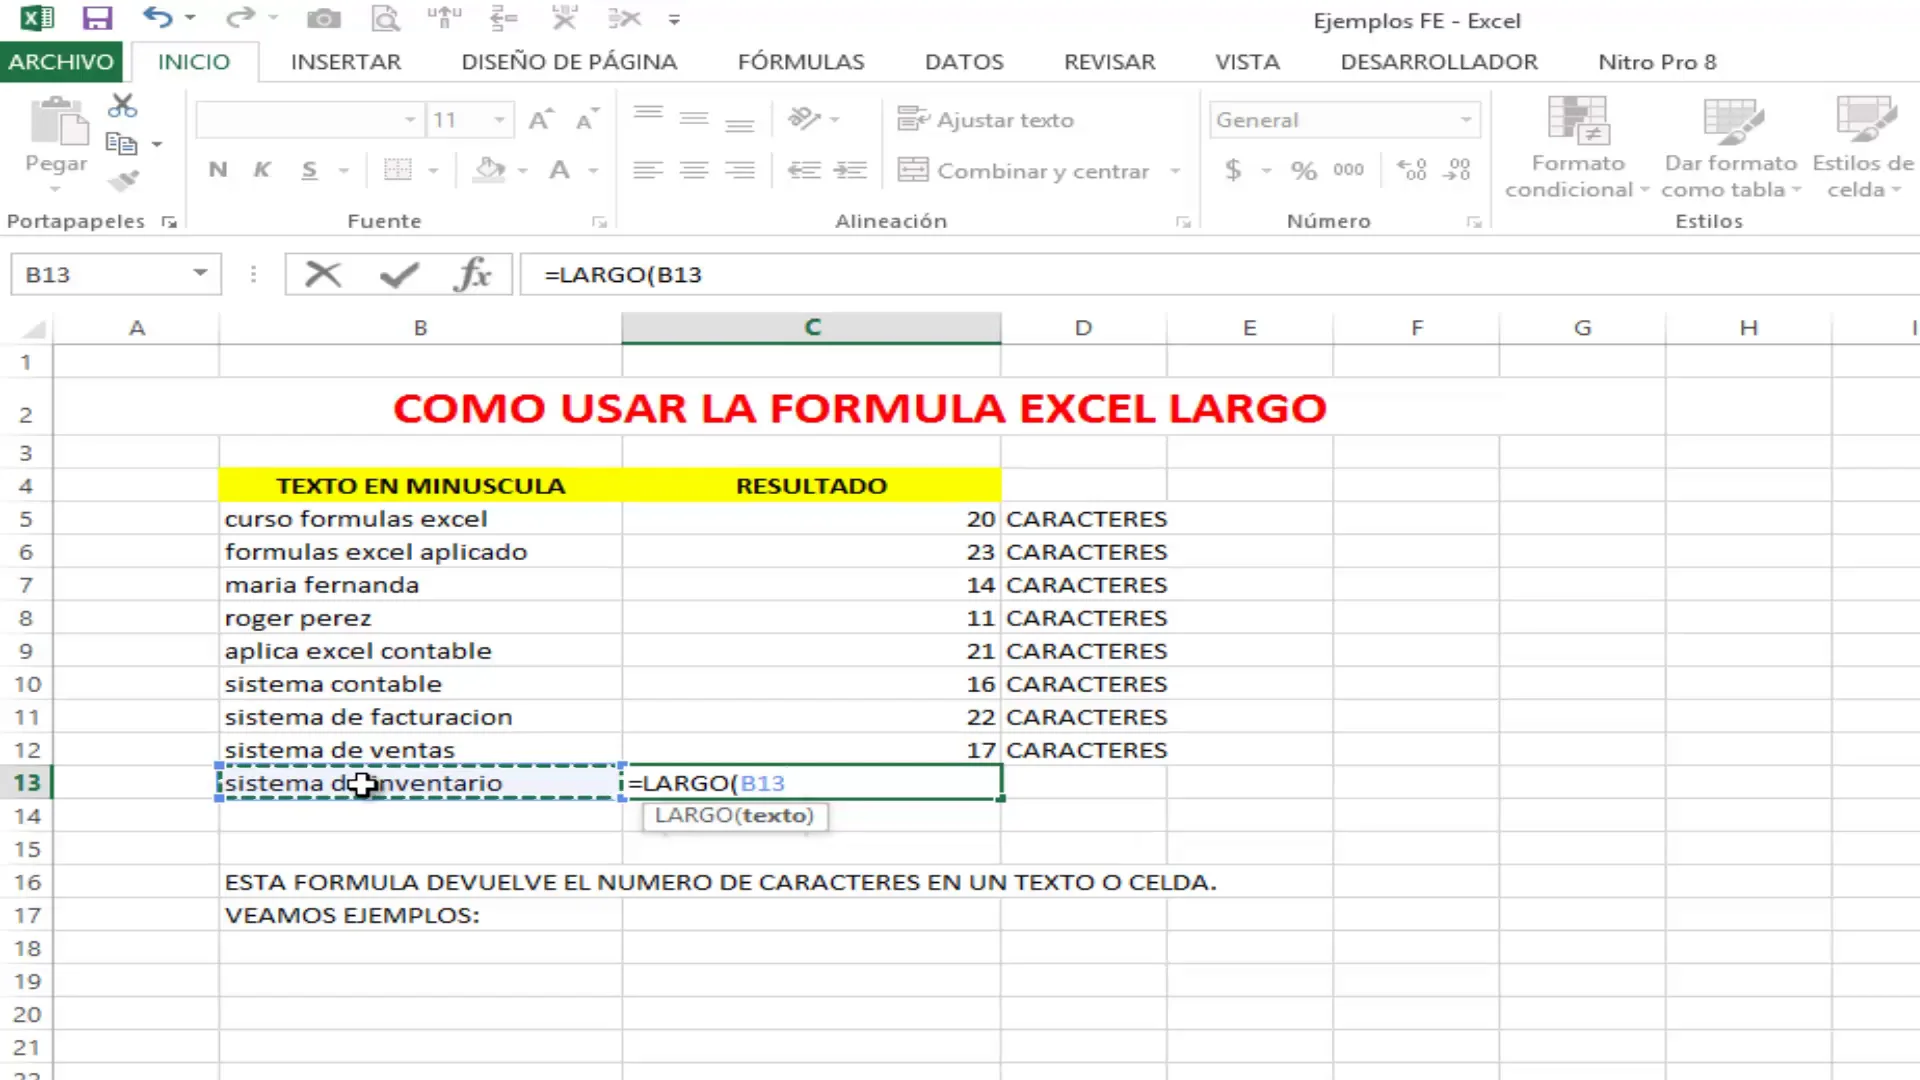Open Alineación dialog launcher
The width and height of the screenshot is (1920, 1080).
(x=1183, y=222)
